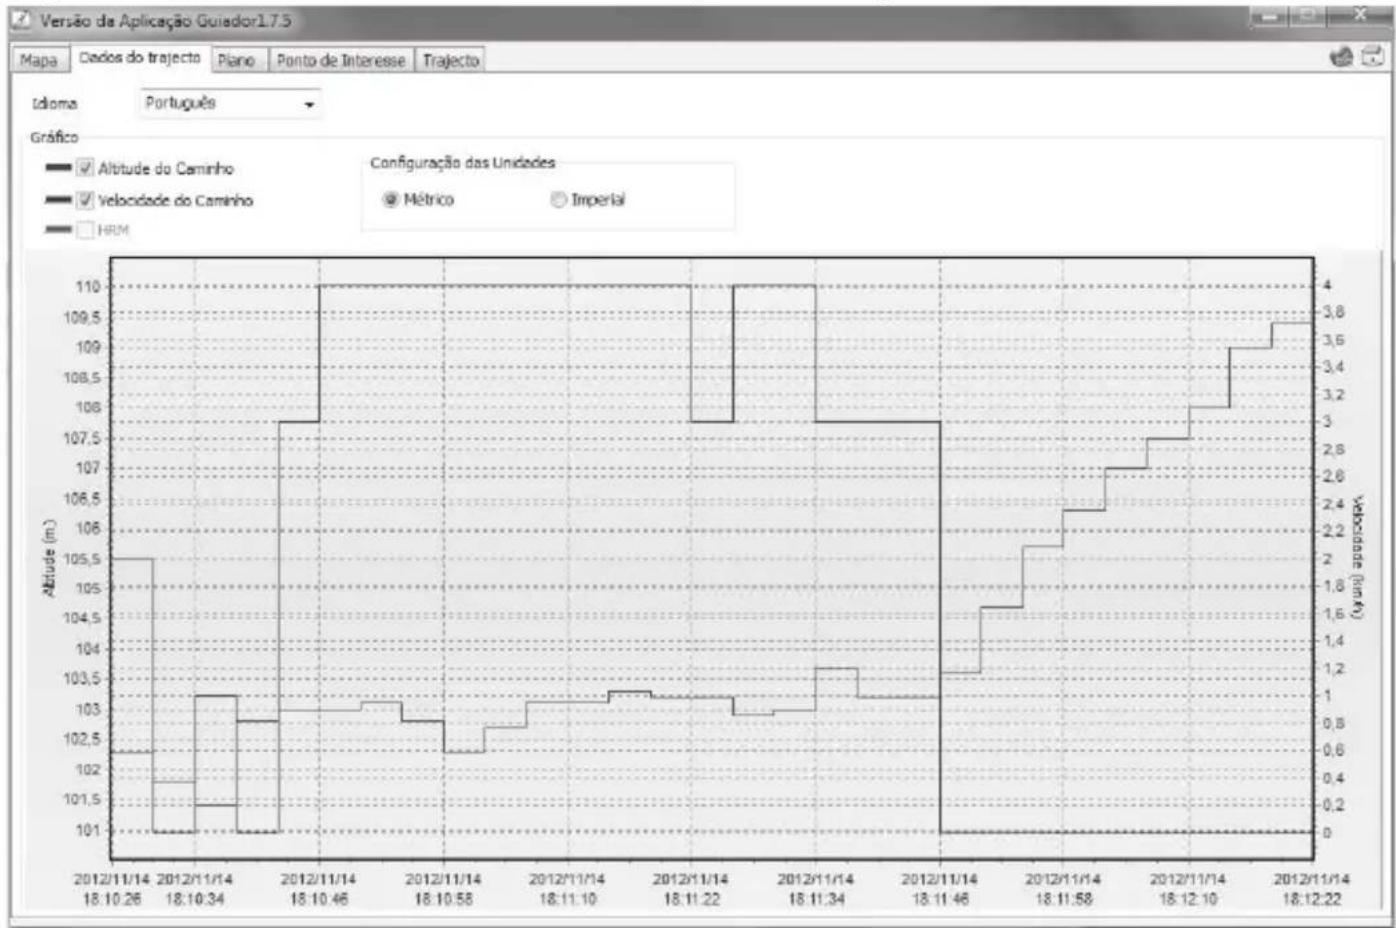The height and width of the screenshot is (928, 1396).
Task: Open the Trajecto tab
Action: pos(451,60)
